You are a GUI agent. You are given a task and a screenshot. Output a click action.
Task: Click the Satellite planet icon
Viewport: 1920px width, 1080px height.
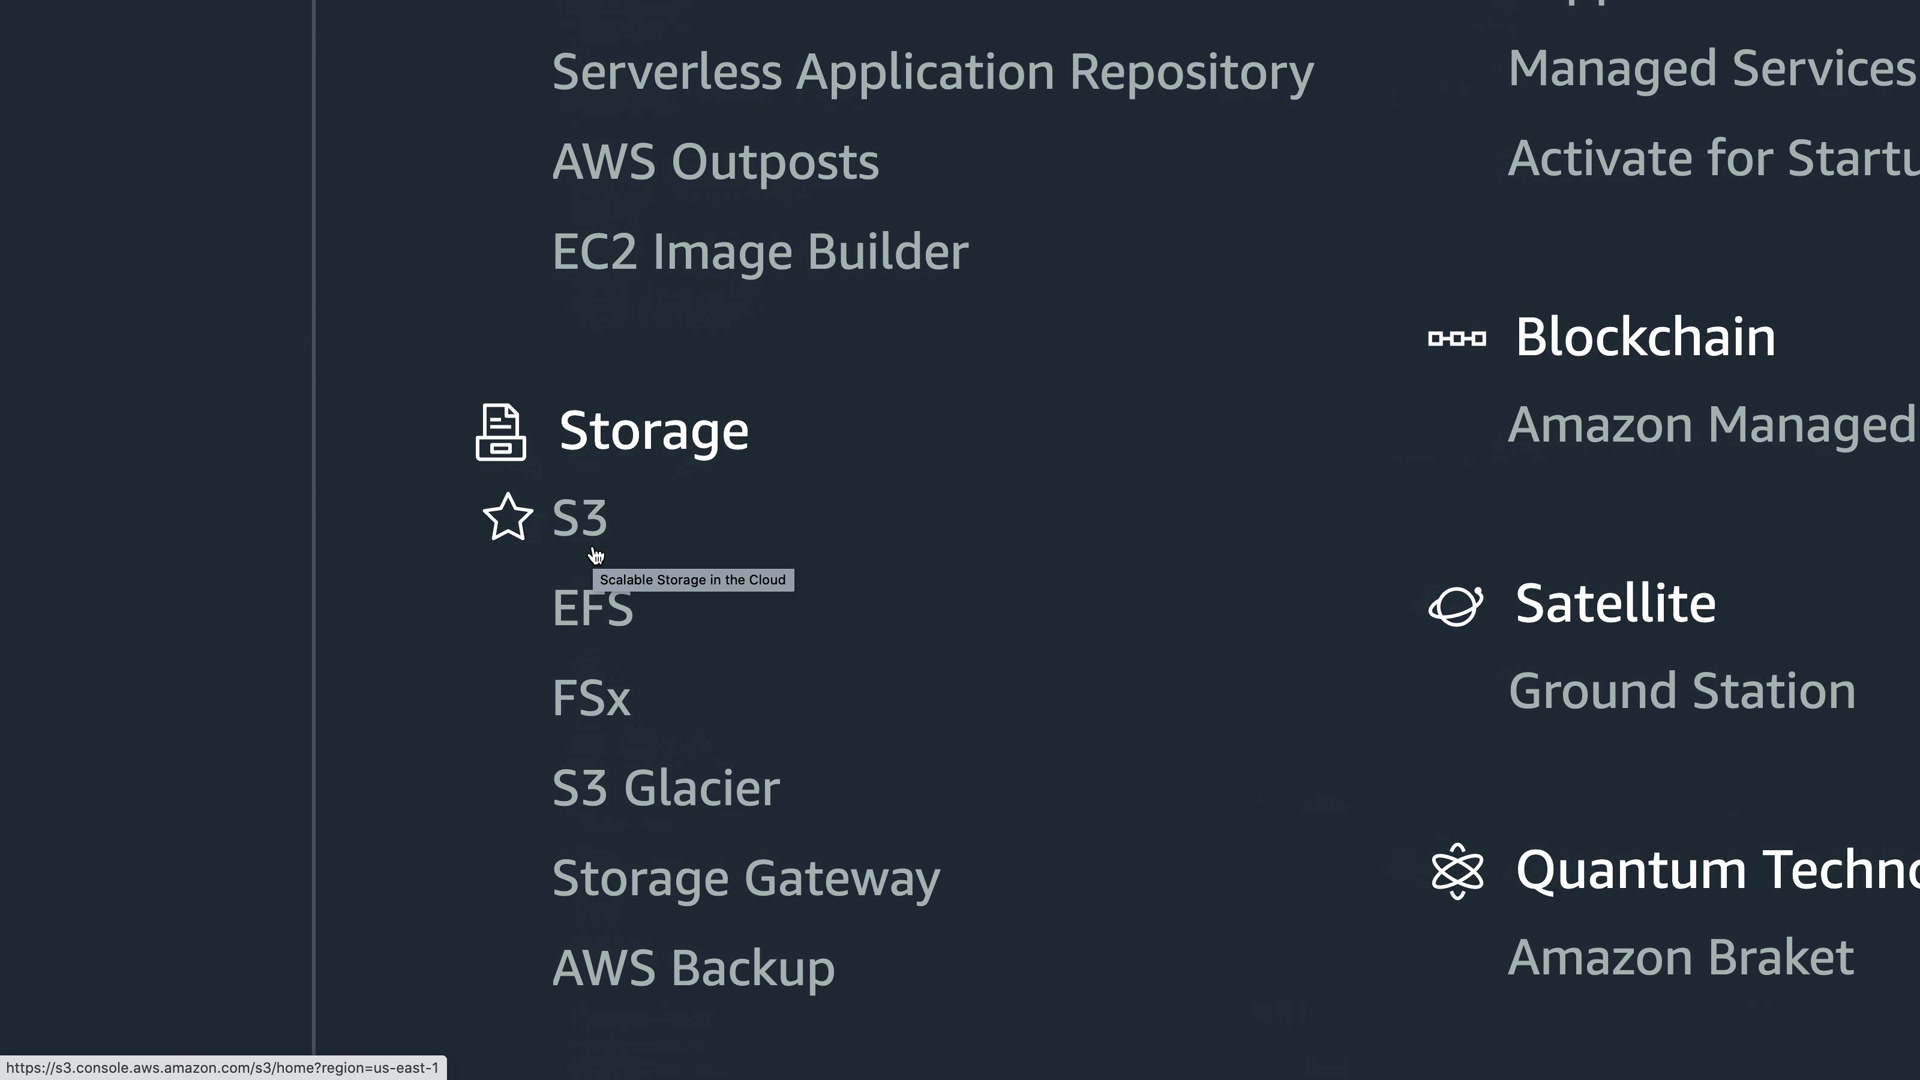1456,606
